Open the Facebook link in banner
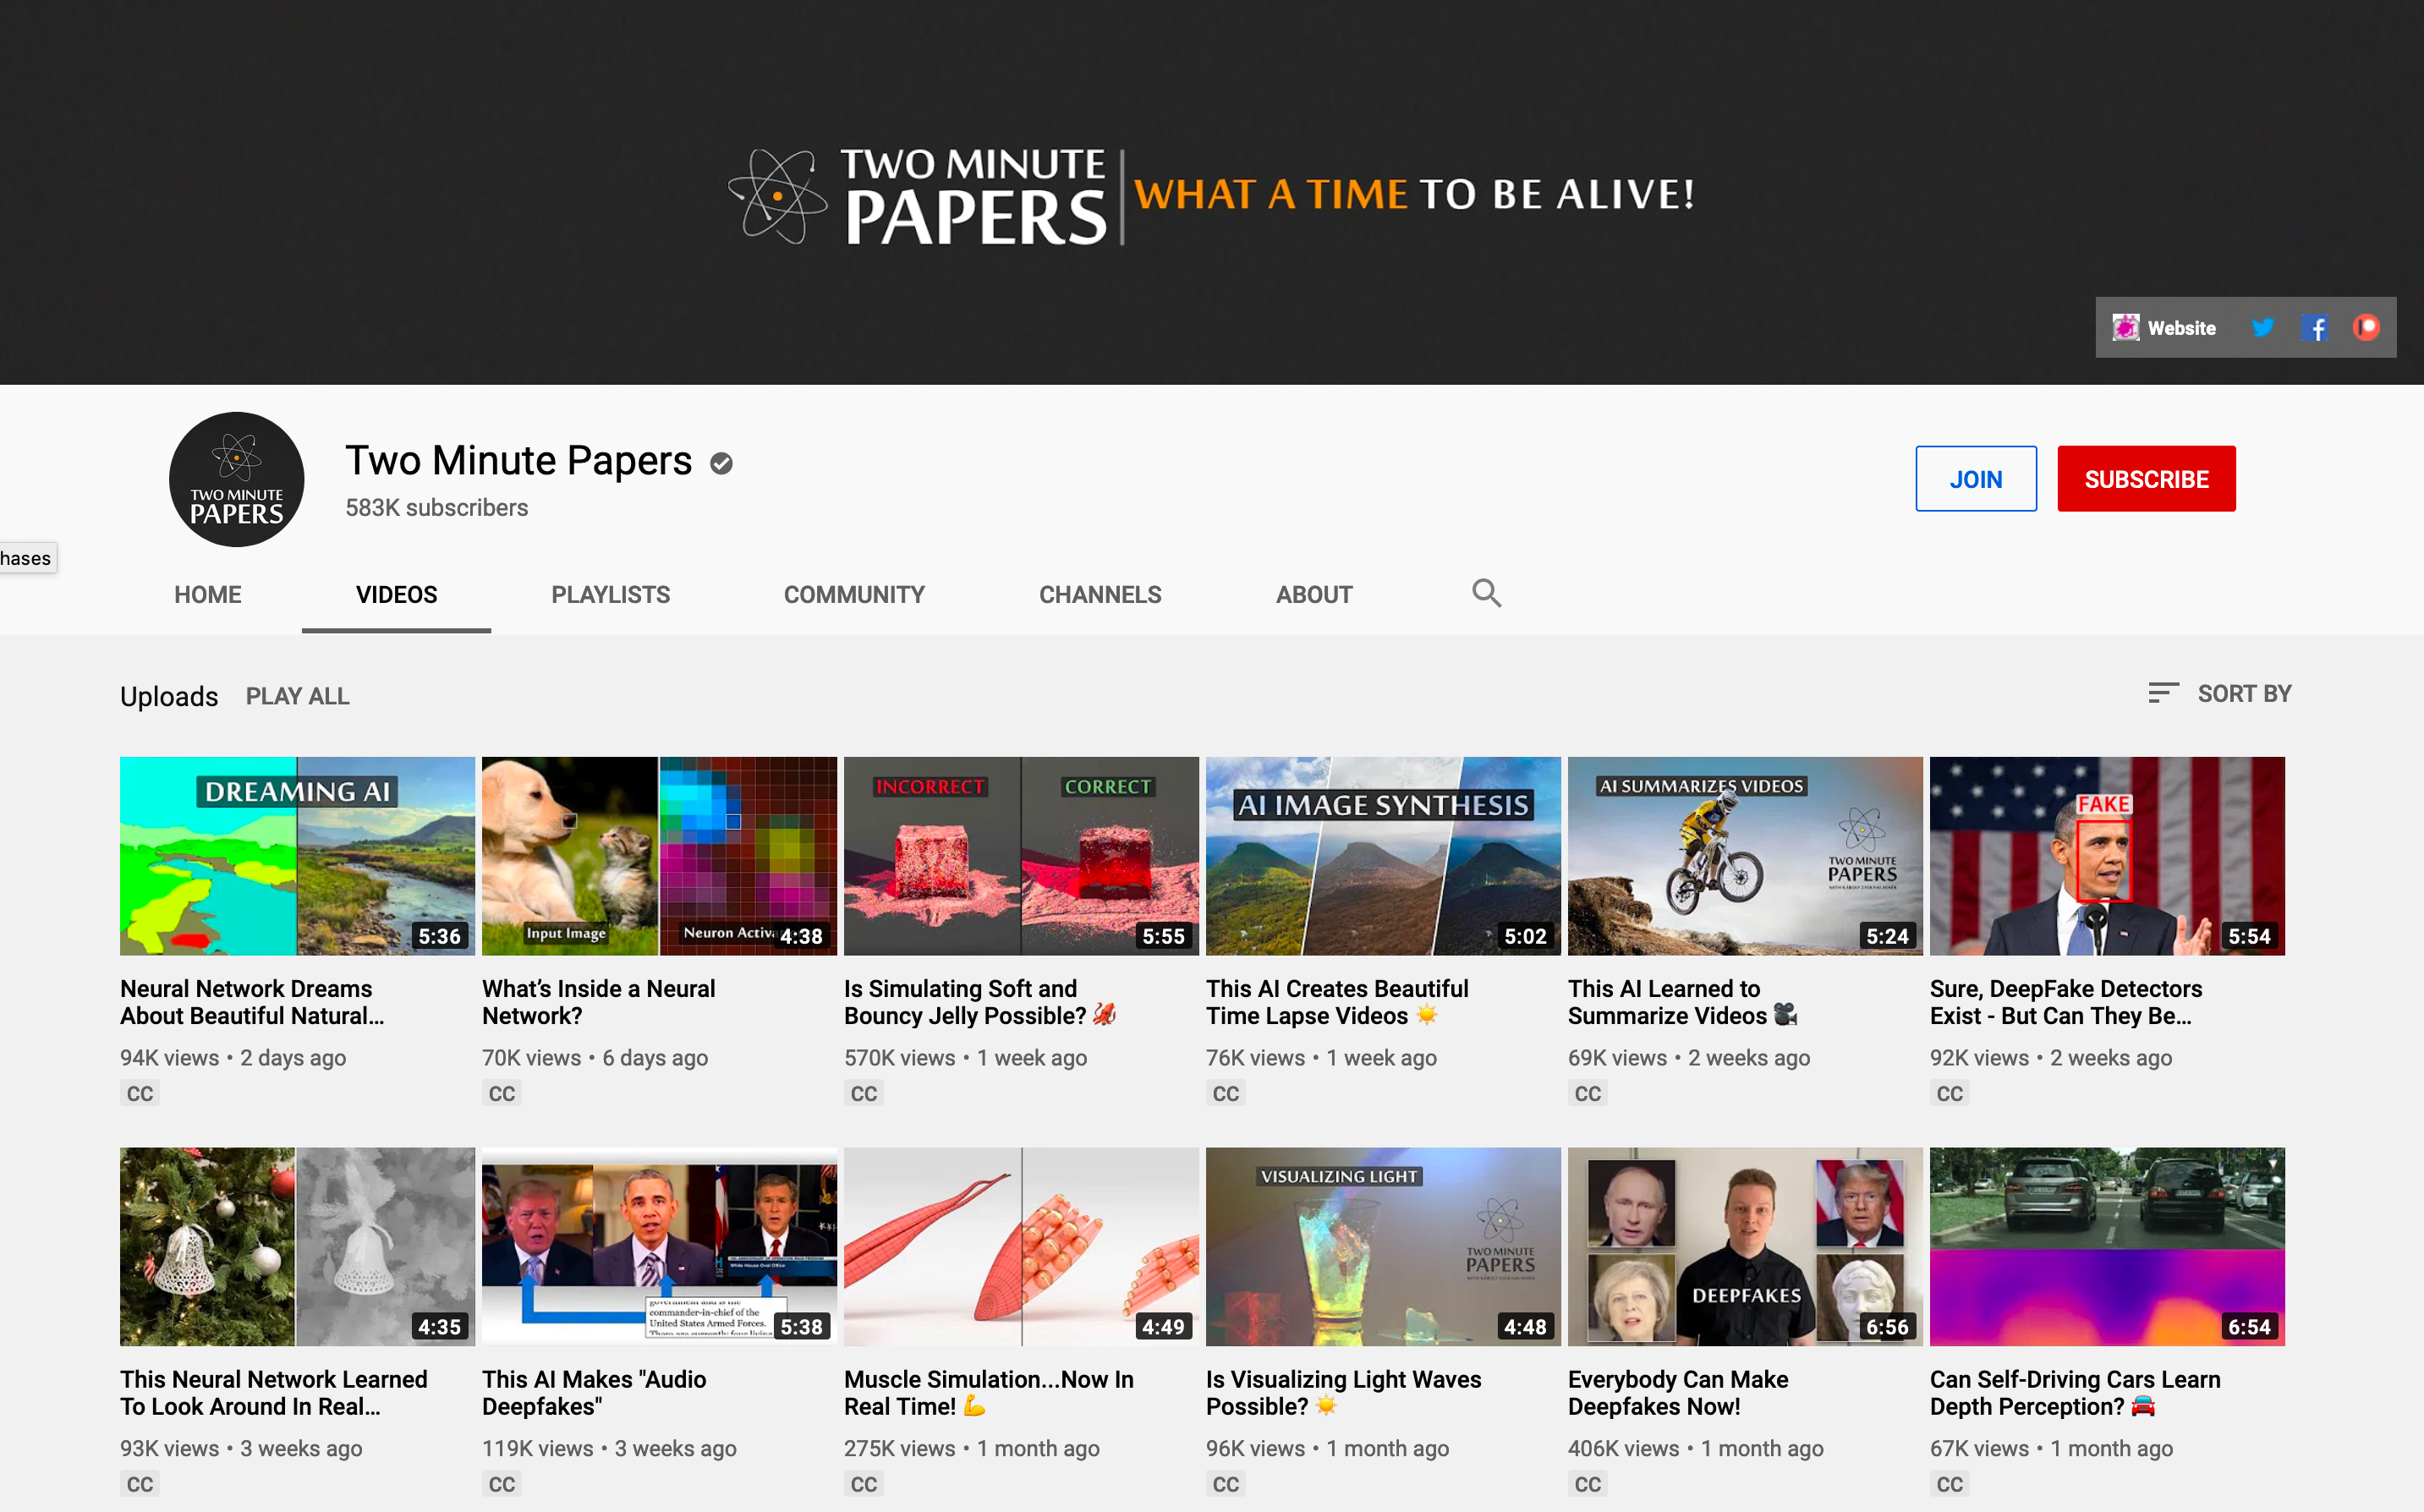Screen dimensions: 2424x1512 2314,327
